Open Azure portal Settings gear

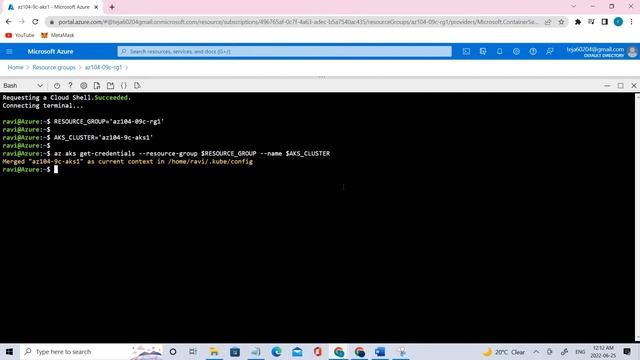click(x=516, y=51)
